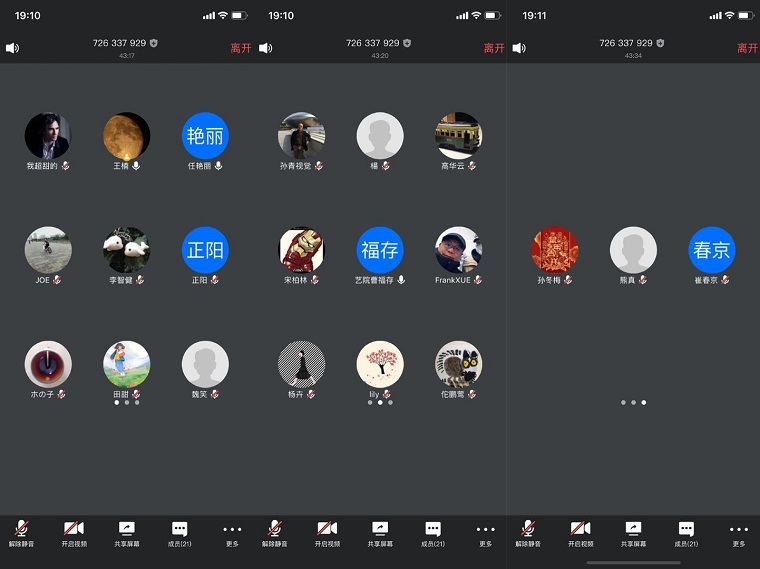Tap the blue 福存 participant avatar
This screenshot has height=569, width=760.
(x=380, y=251)
